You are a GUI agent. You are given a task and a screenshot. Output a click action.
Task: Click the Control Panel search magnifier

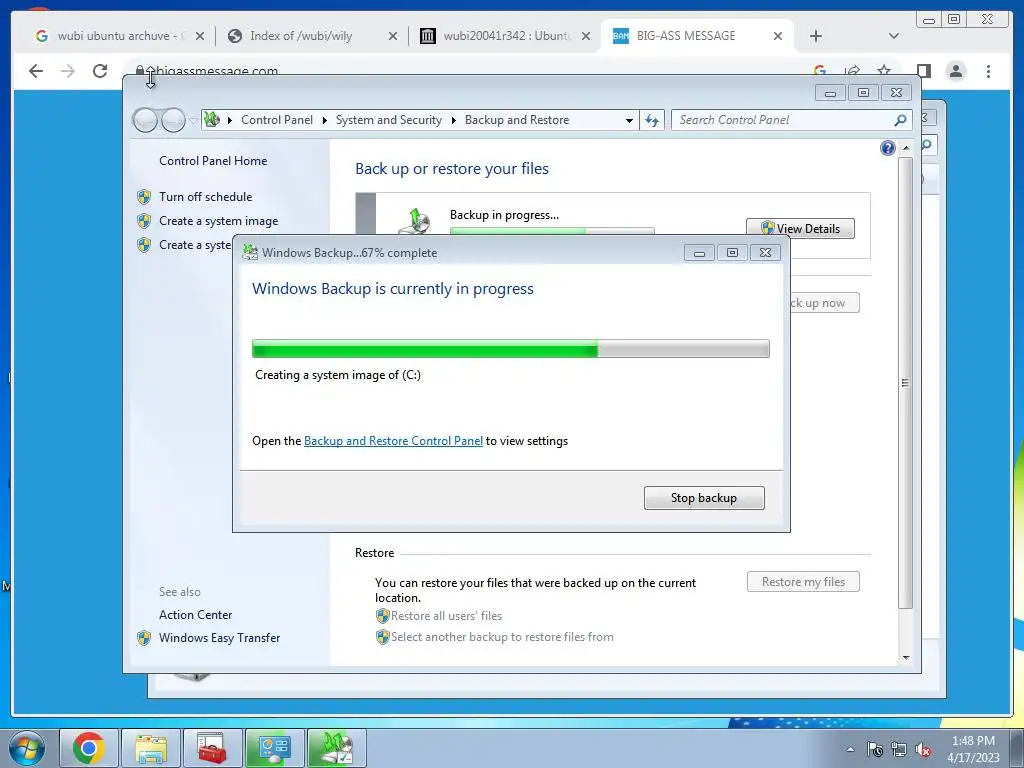coord(900,120)
